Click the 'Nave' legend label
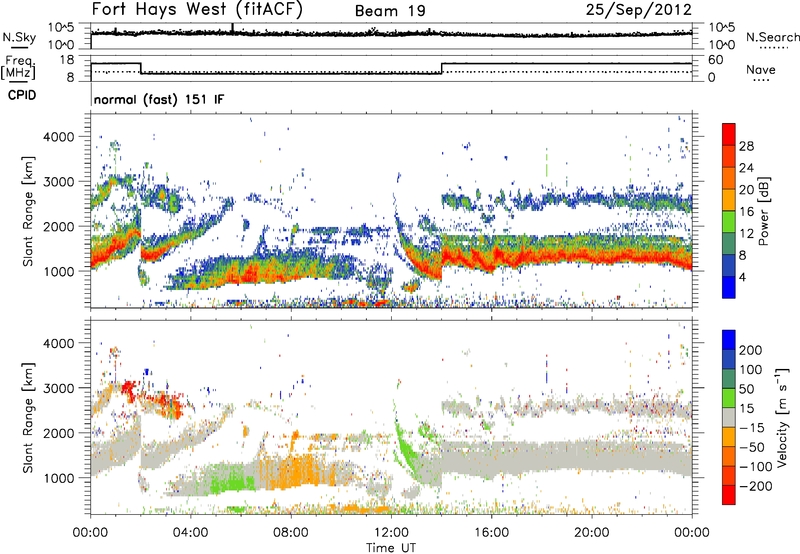The image size is (800, 554). [x=760, y=70]
